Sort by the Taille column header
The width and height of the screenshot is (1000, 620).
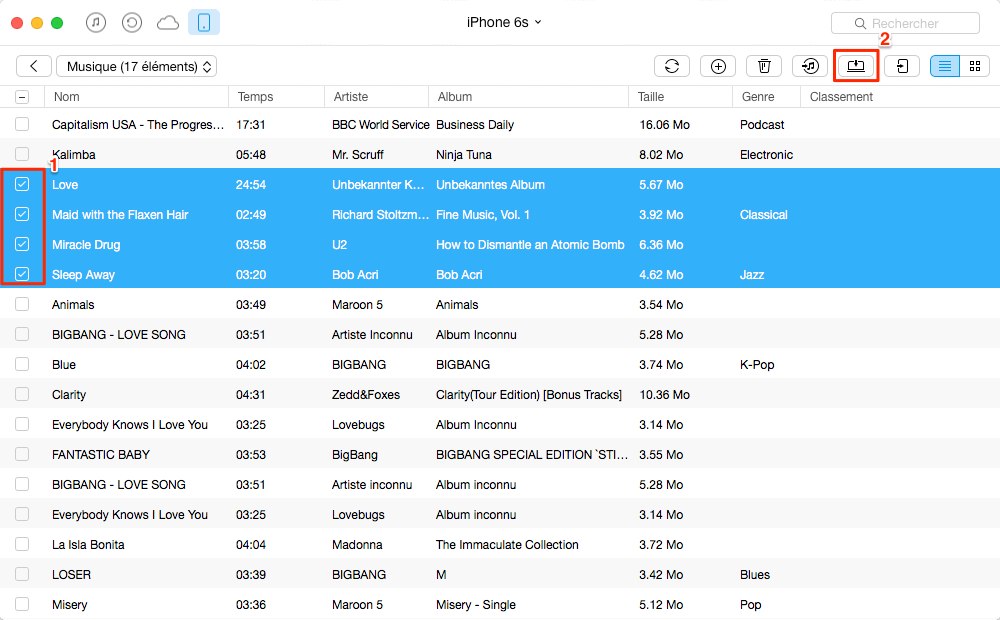click(680, 97)
